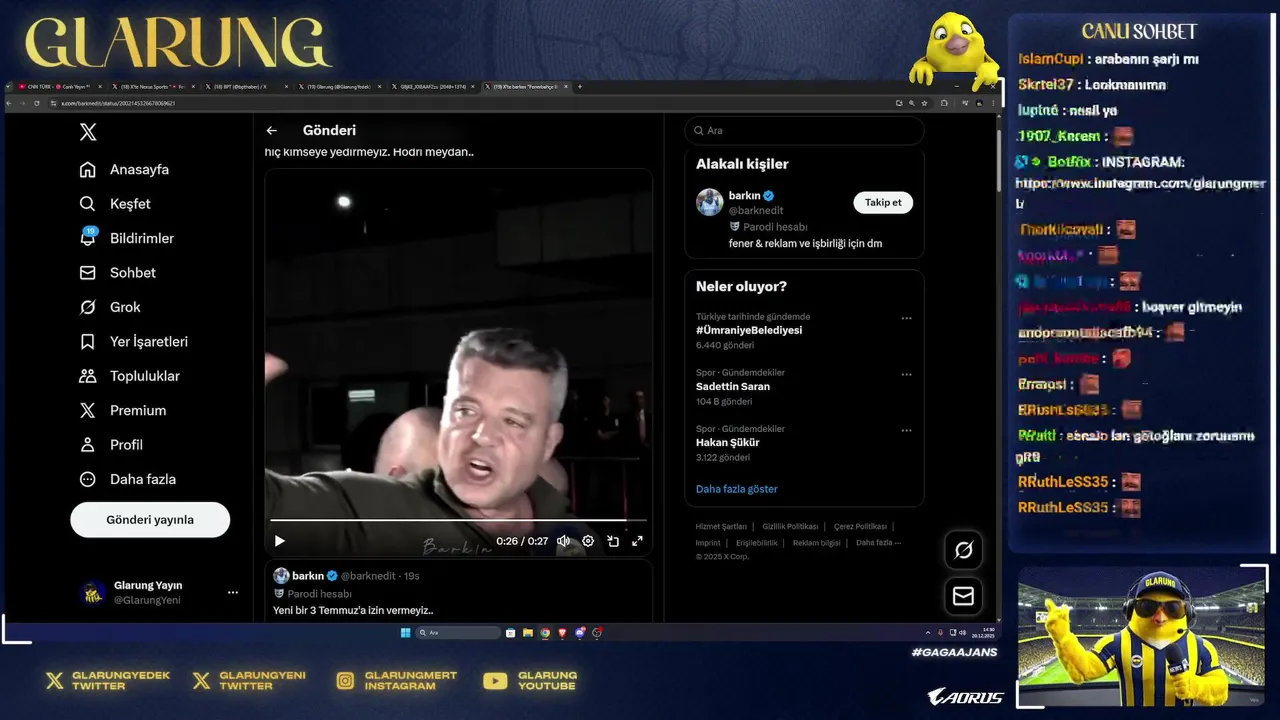The image size is (1280, 720).
Task: Go to Anasayfa in the sidebar
Action: tap(125, 169)
